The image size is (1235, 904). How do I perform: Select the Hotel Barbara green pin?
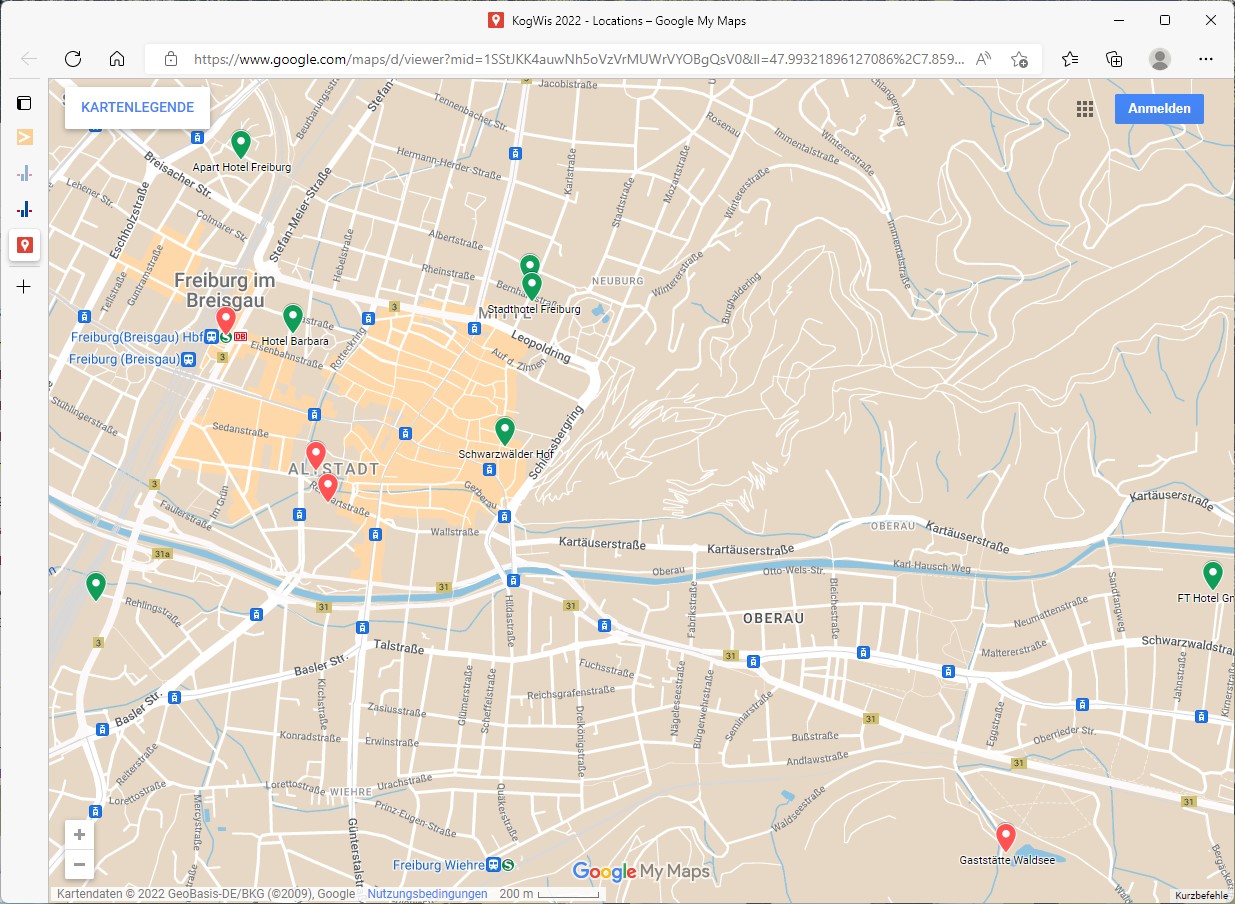[x=293, y=318]
